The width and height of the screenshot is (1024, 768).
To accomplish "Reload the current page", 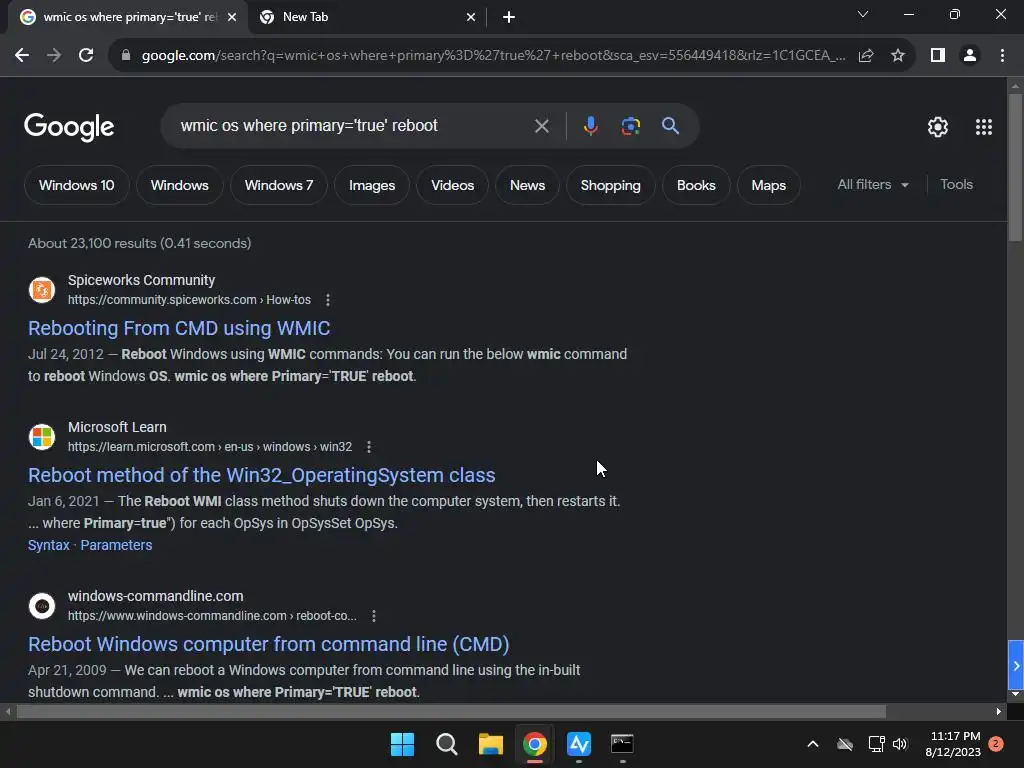I will [86, 56].
